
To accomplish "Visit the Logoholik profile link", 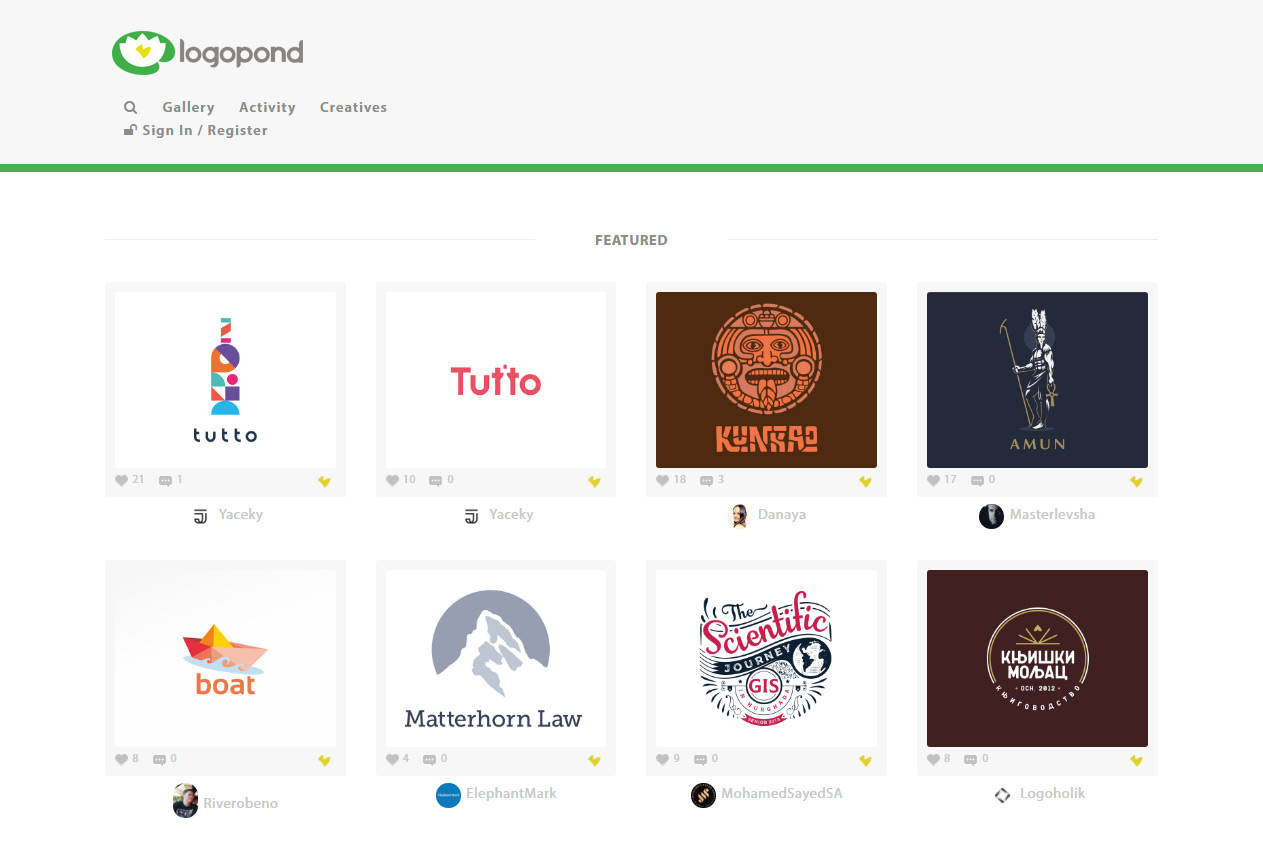I will [x=1052, y=794].
